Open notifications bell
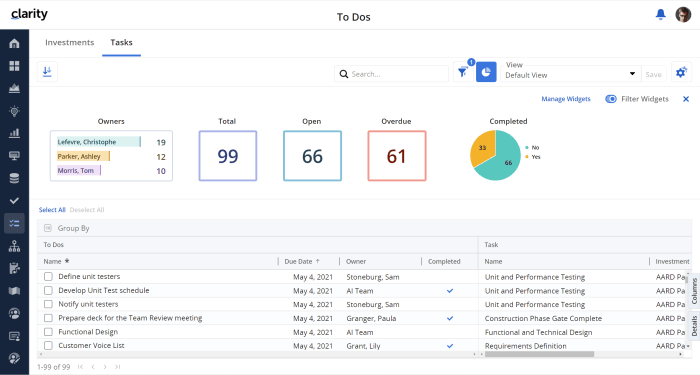The height and width of the screenshot is (375, 700). [x=661, y=15]
